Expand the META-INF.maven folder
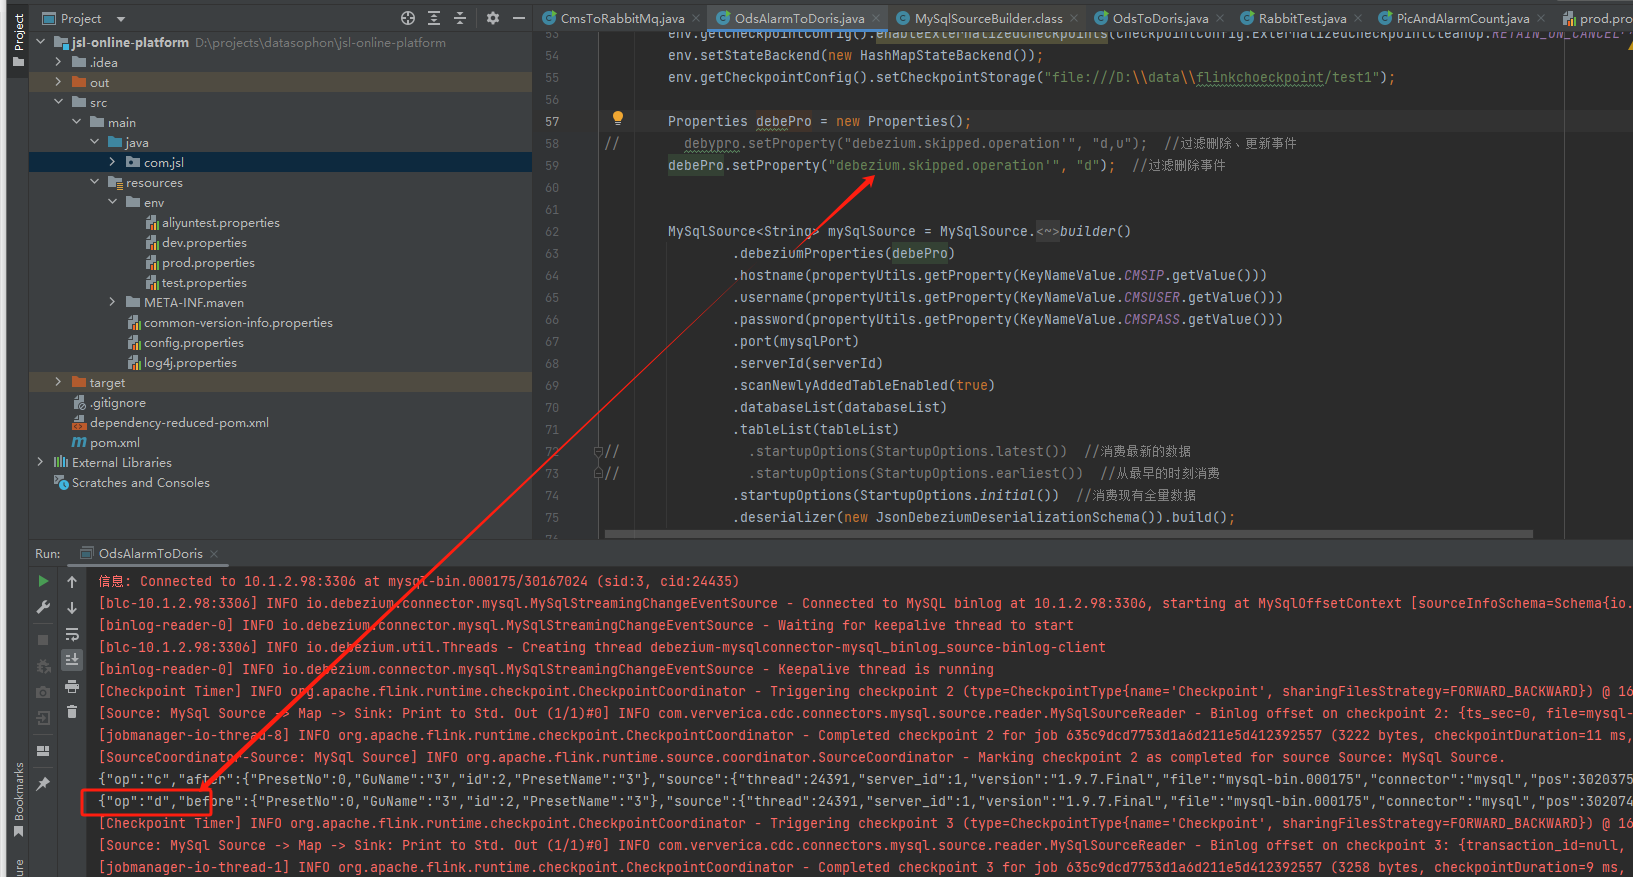The height and width of the screenshot is (877, 1633). click(x=112, y=302)
